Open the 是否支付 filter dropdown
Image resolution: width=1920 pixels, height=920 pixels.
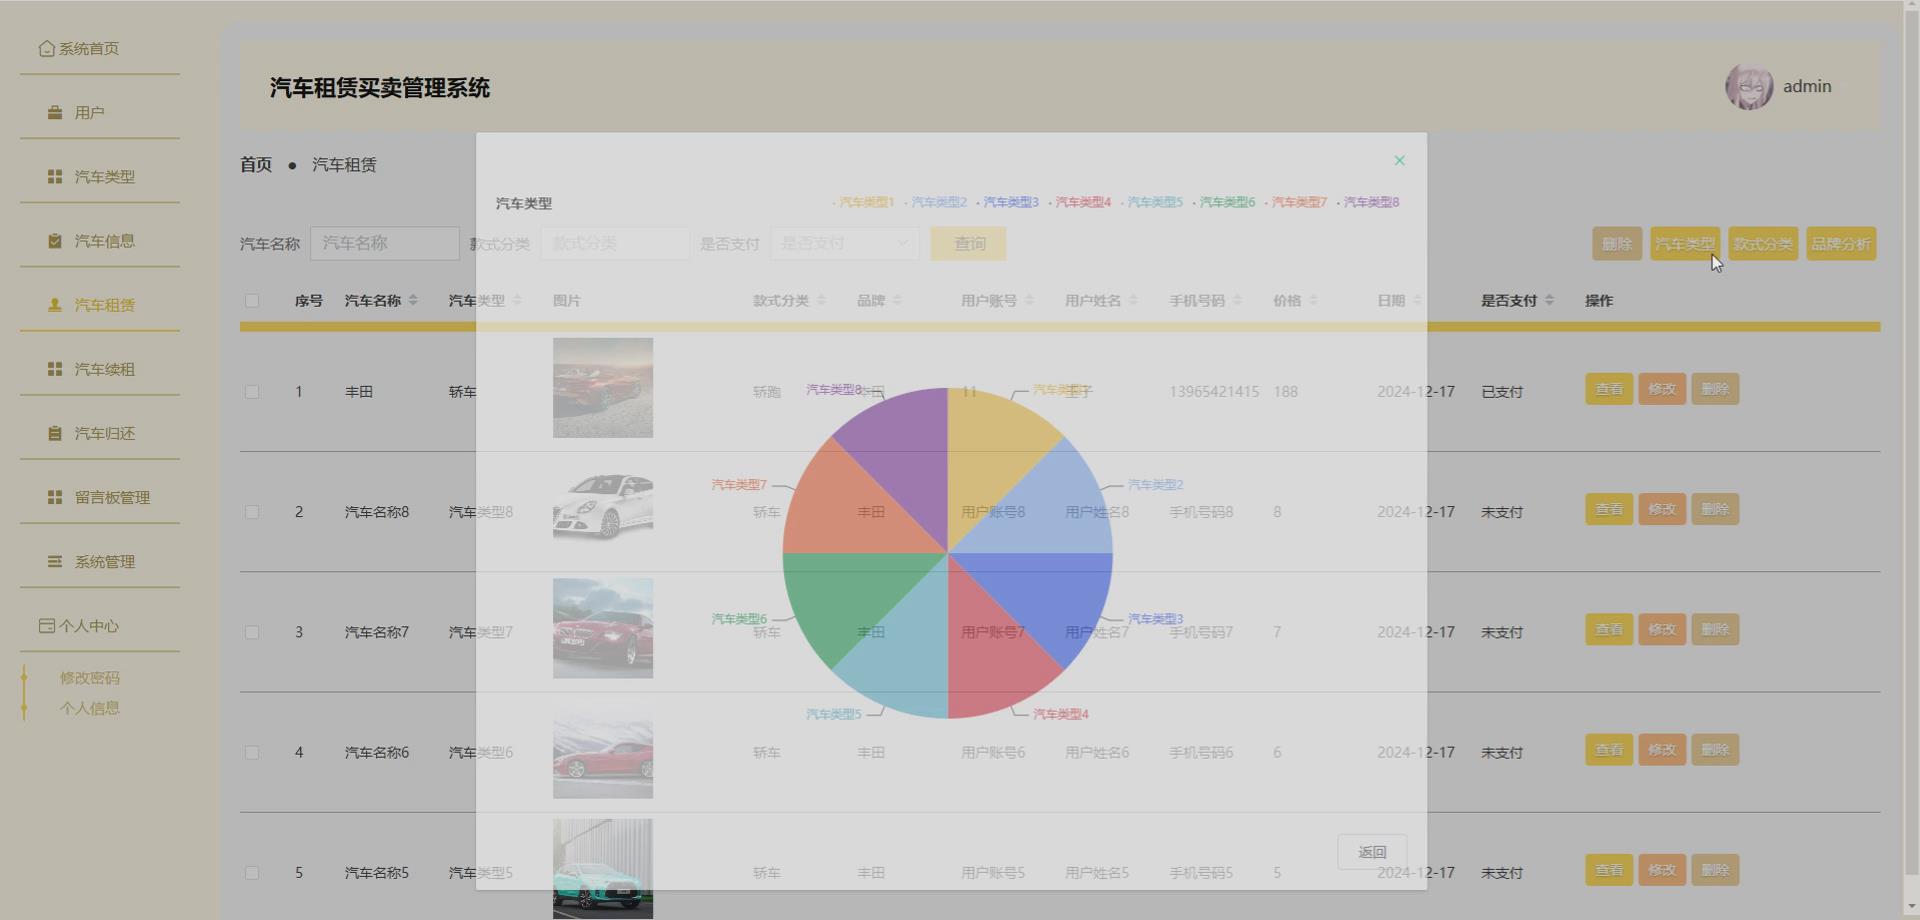[845, 243]
